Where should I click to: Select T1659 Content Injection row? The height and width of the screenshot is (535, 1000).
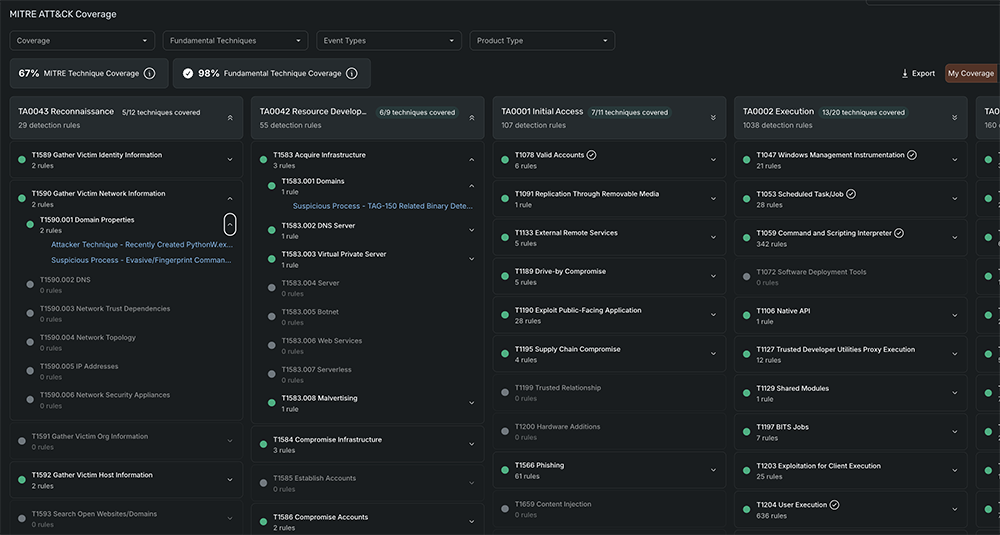(x=609, y=509)
